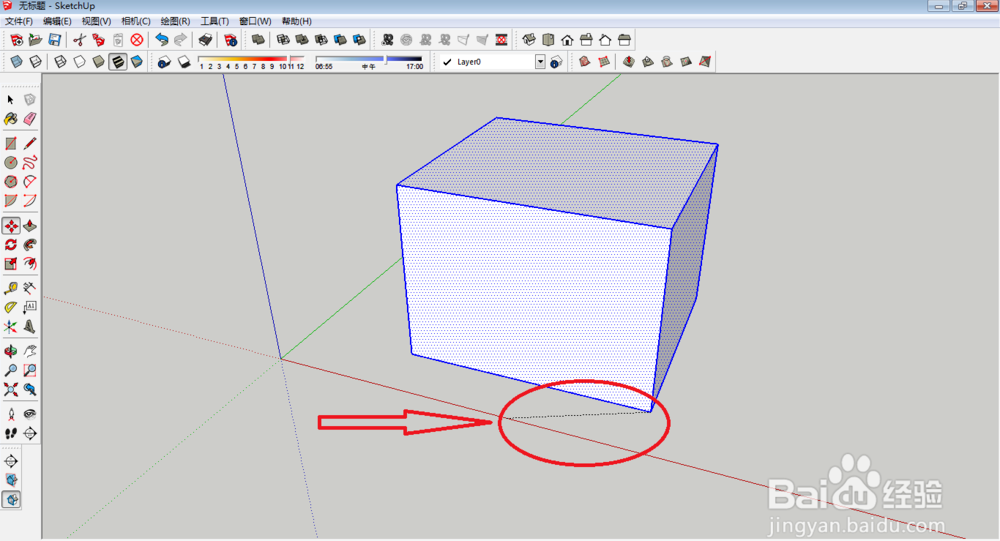Toggle Shaded with Textures style
Viewport: 1000px width, 541px height.
118,62
